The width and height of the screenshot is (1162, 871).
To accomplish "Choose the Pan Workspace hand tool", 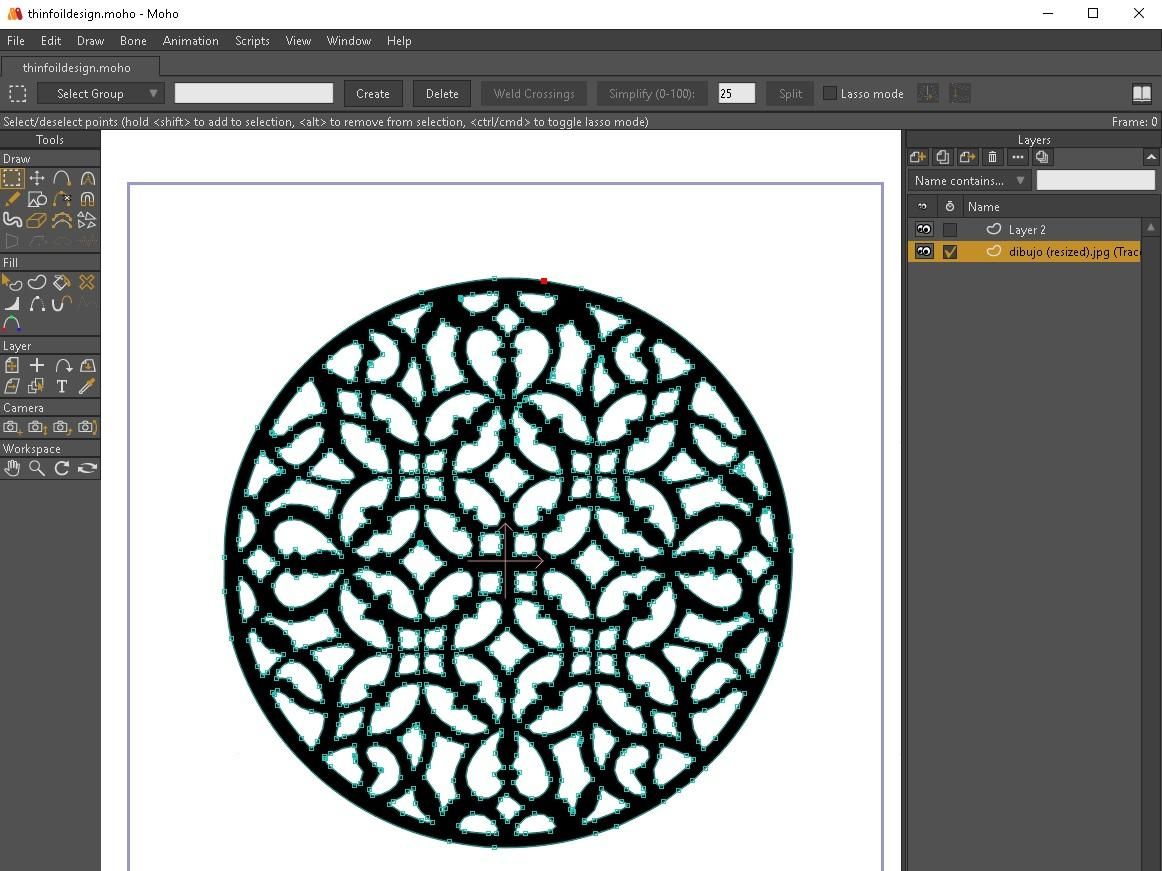I will (12, 468).
